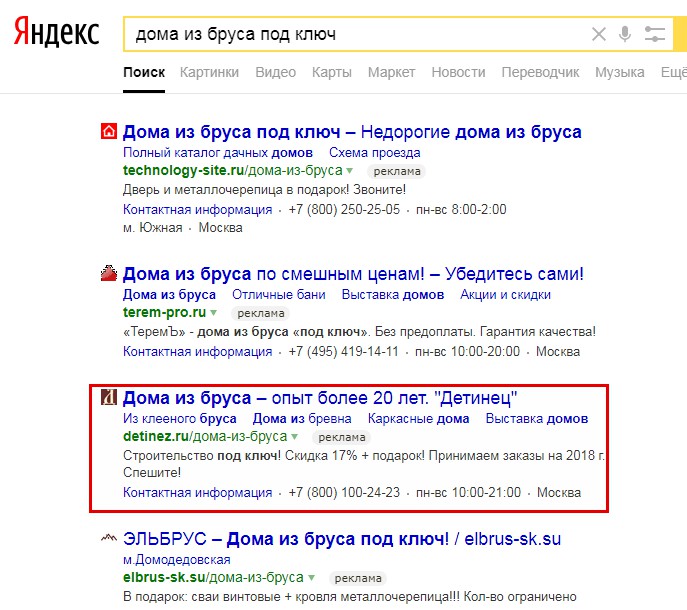Viewport: 687px width, 610px height.
Task: Open Контактная информация for technology-site.ru
Action: 198,209
